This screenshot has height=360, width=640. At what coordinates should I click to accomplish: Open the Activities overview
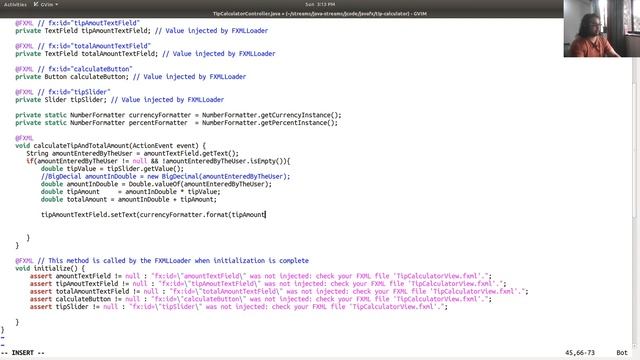[15, 4]
